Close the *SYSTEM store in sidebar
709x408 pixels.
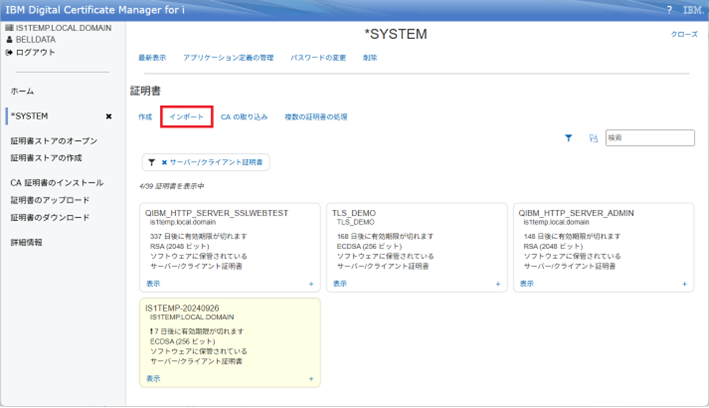coord(109,116)
